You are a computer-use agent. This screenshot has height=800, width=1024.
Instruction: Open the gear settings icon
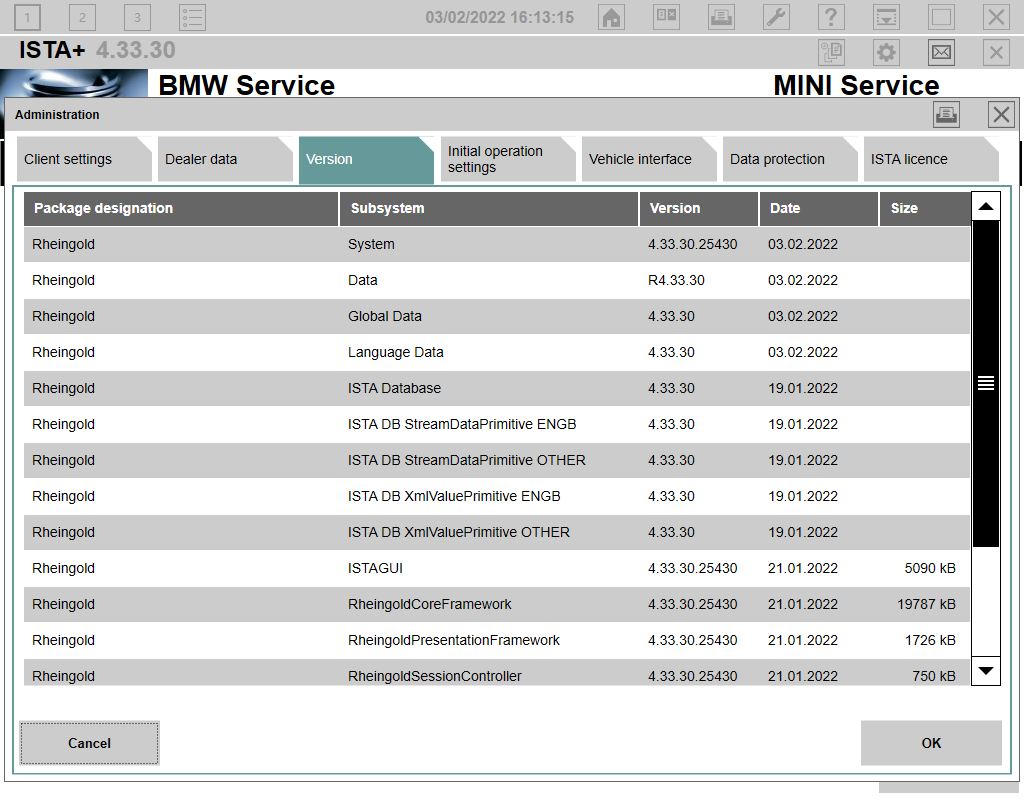tap(886, 52)
